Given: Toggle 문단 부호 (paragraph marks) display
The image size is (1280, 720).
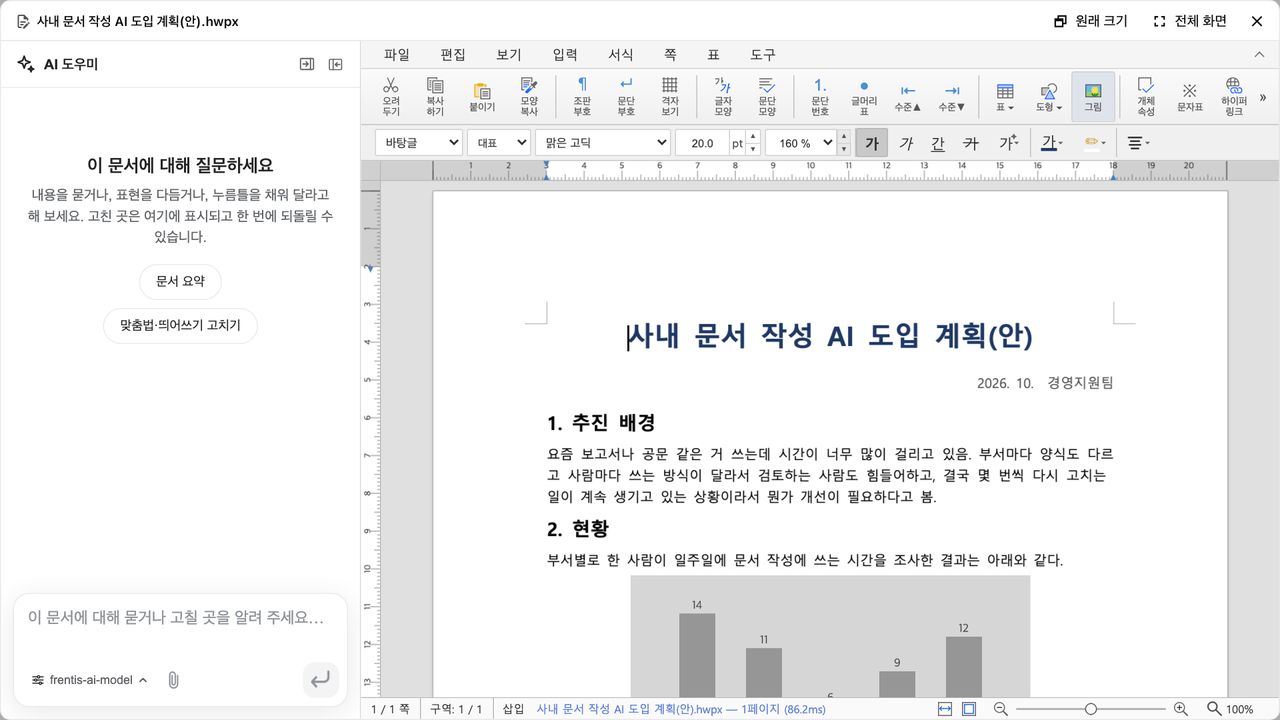Looking at the screenshot, I should (626, 96).
